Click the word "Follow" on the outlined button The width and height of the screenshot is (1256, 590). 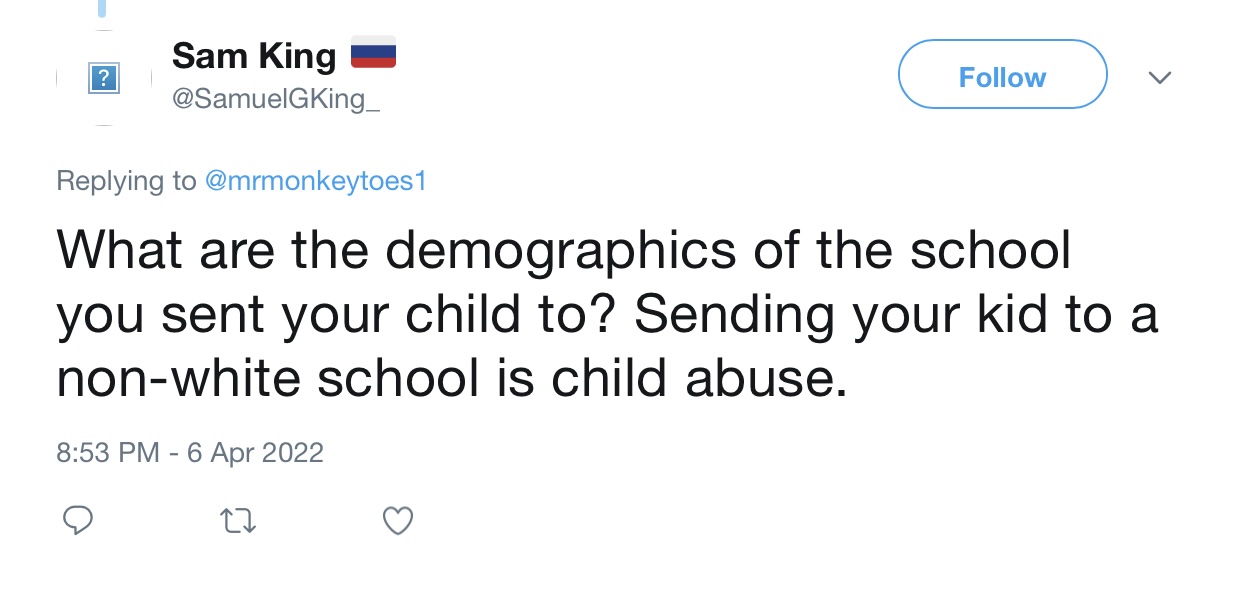pos(1002,77)
